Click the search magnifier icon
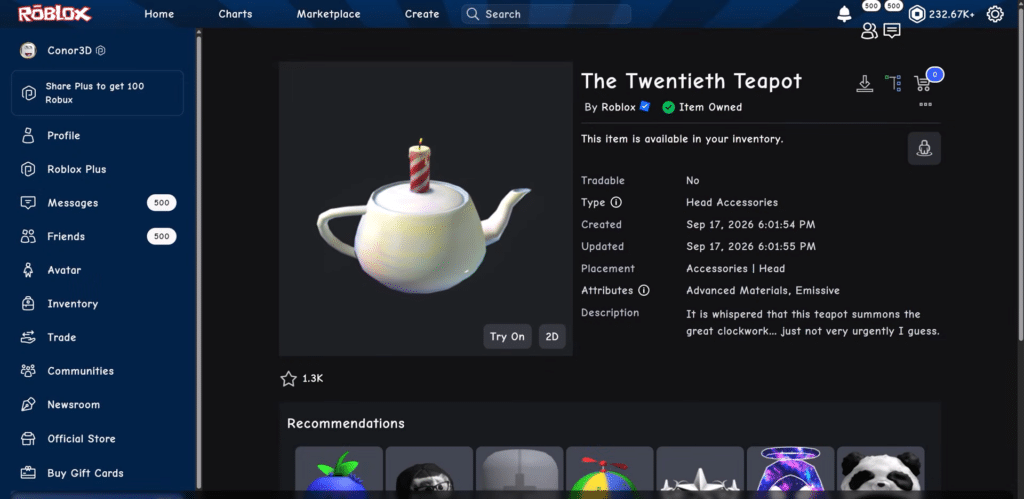 tap(473, 14)
